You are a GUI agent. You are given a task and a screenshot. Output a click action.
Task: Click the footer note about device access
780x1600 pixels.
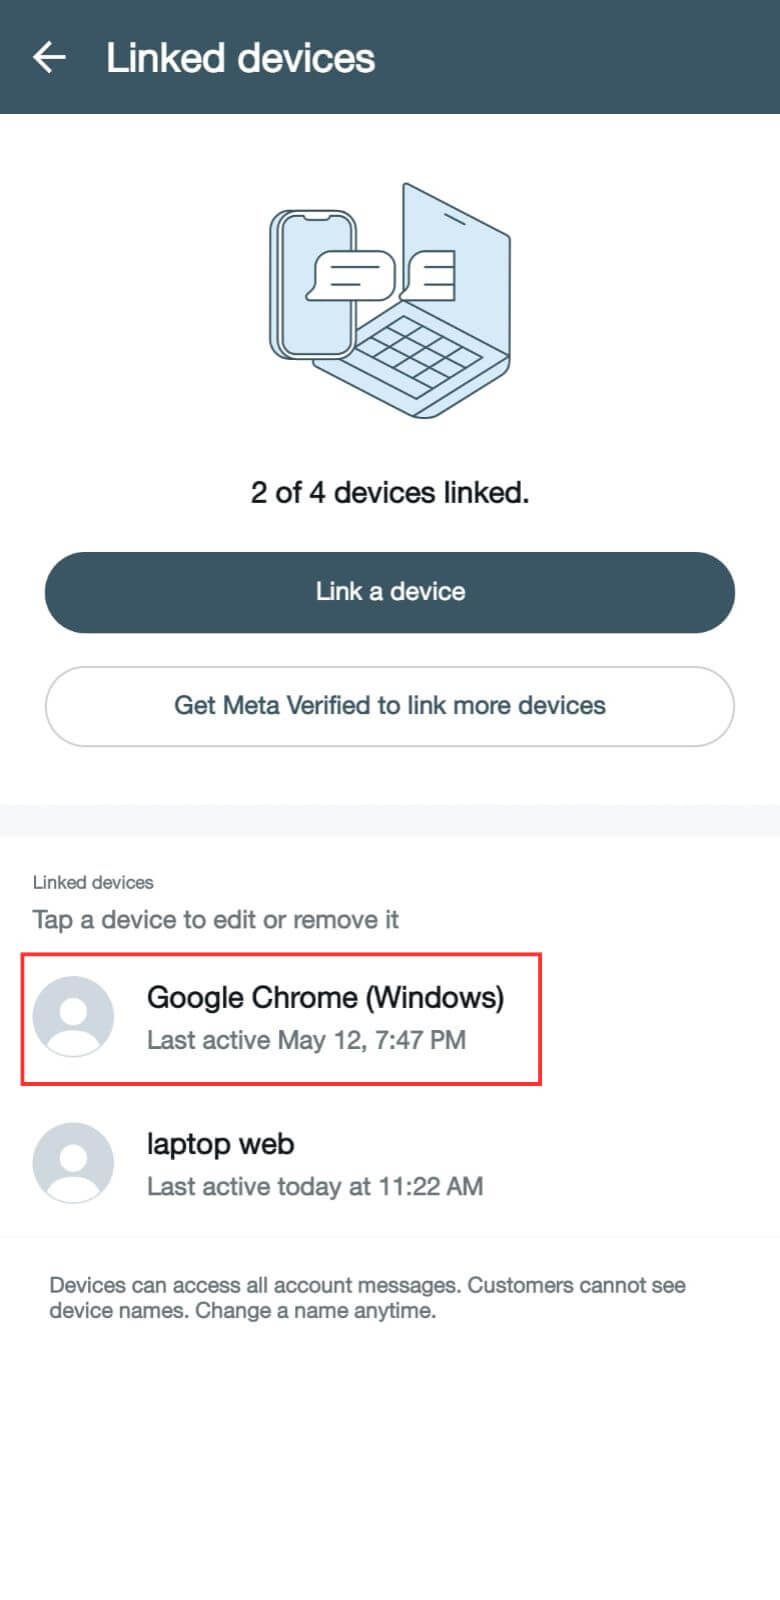(x=367, y=1298)
